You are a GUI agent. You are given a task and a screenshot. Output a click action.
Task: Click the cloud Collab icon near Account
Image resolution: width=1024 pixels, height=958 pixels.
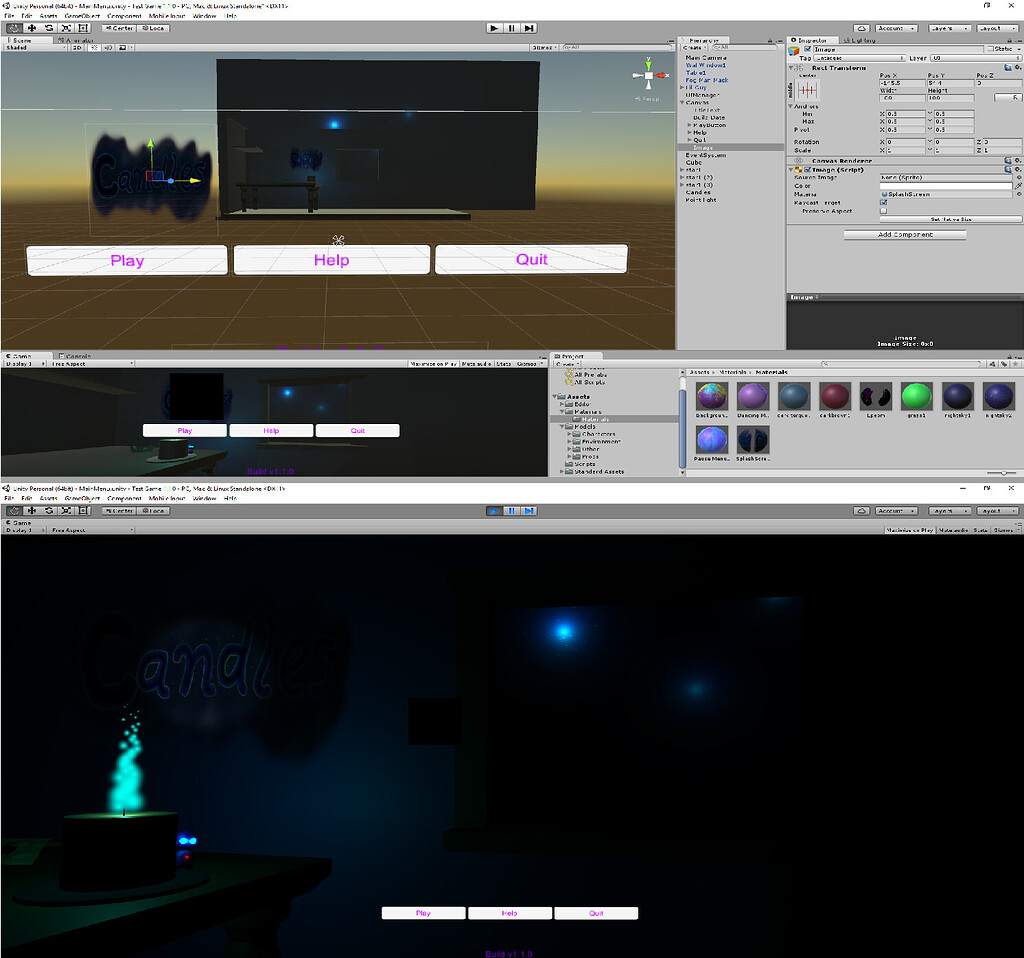(x=862, y=28)
